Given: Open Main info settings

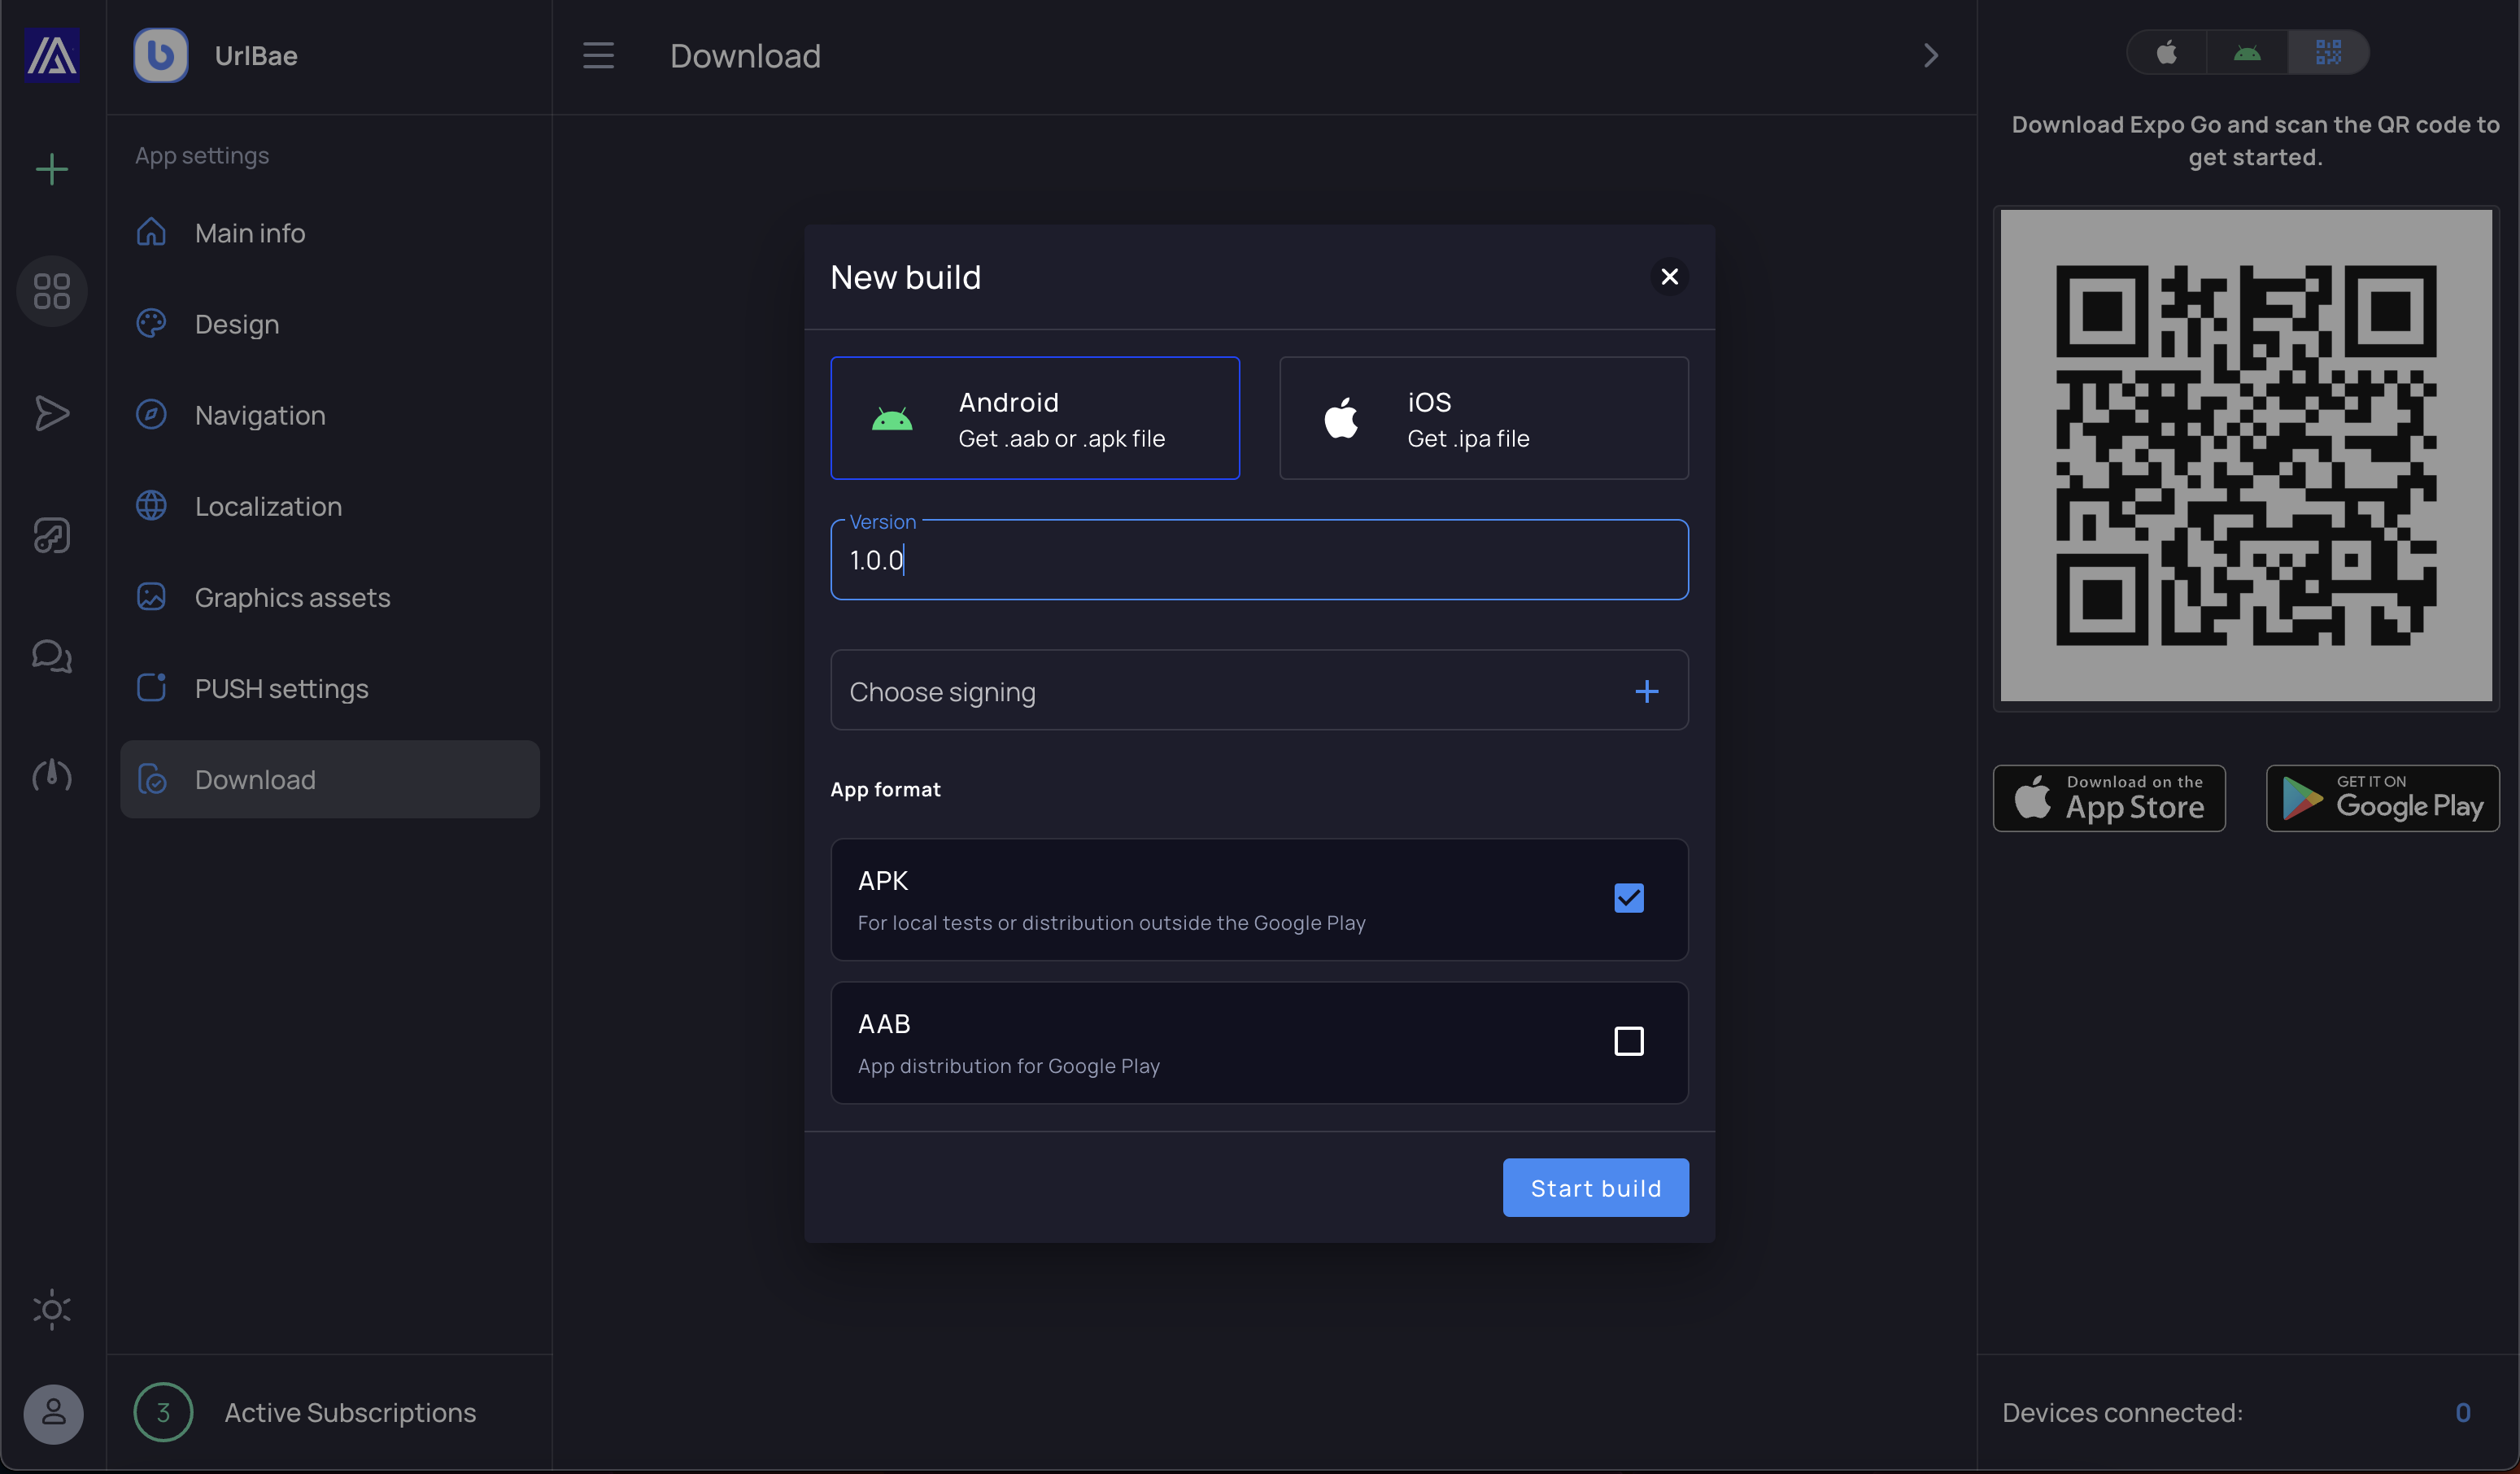Looking at the screenshot, I should (329, 233).
